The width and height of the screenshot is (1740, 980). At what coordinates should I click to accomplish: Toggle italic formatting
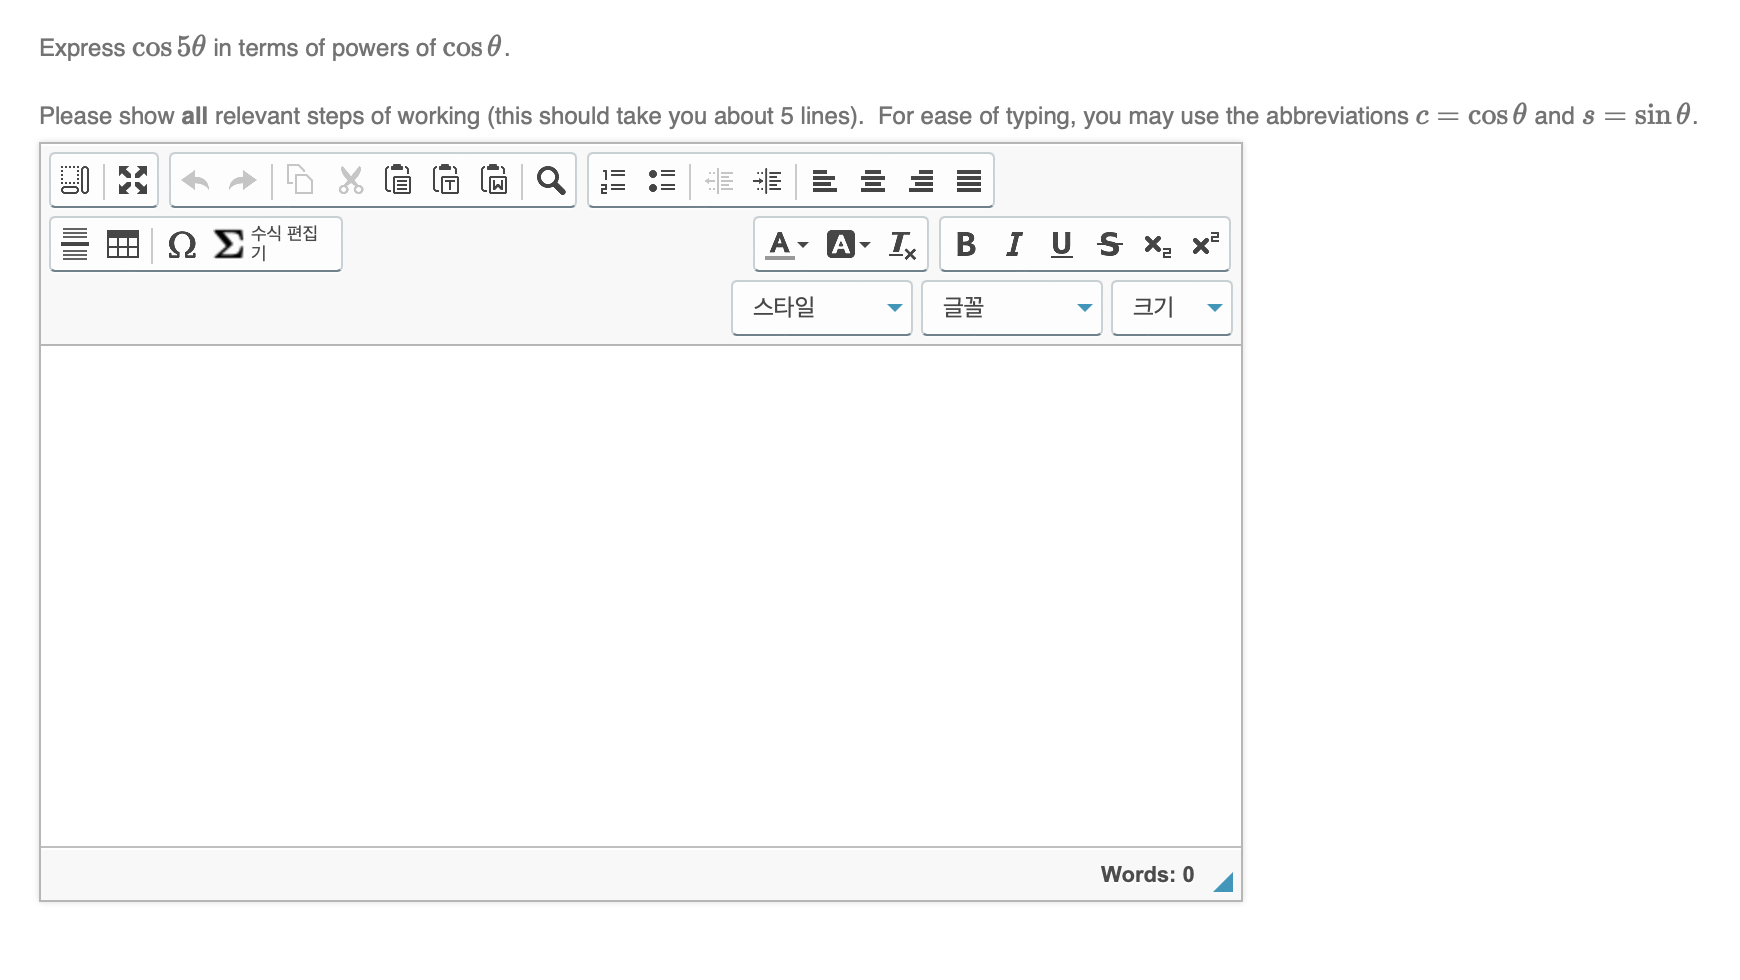click(1014, 244)
